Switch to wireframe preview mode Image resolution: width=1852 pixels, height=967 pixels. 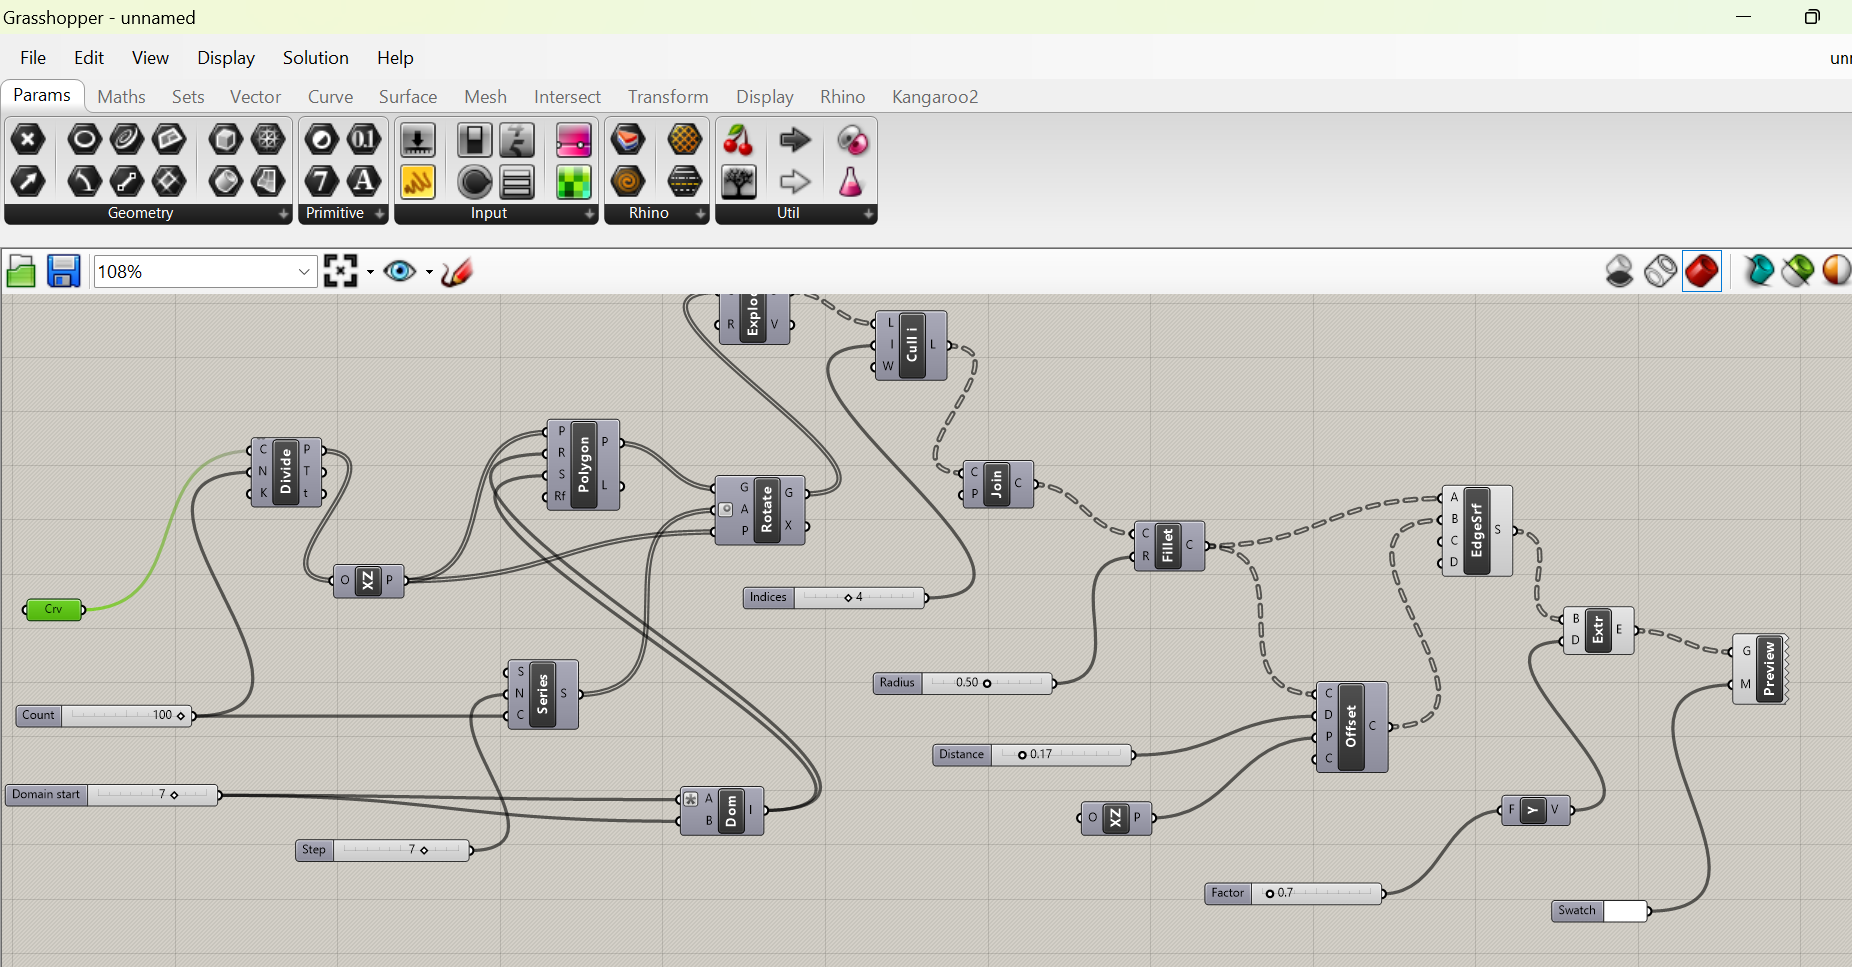coord(1660,271)
